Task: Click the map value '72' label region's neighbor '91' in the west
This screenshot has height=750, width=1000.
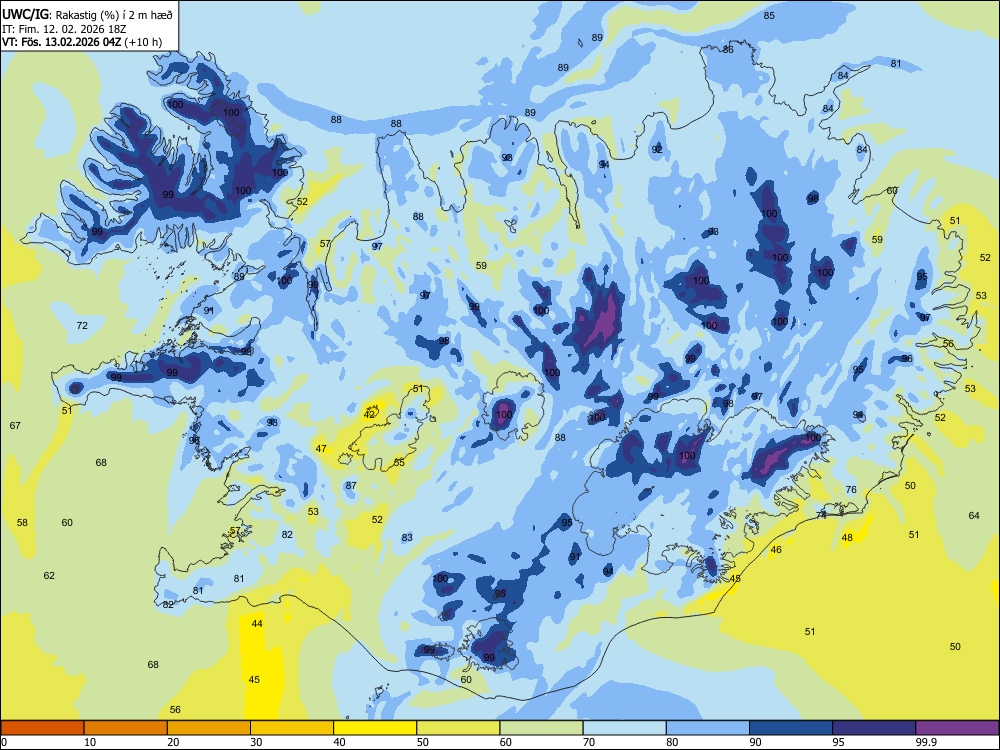Action: (209, 310)
